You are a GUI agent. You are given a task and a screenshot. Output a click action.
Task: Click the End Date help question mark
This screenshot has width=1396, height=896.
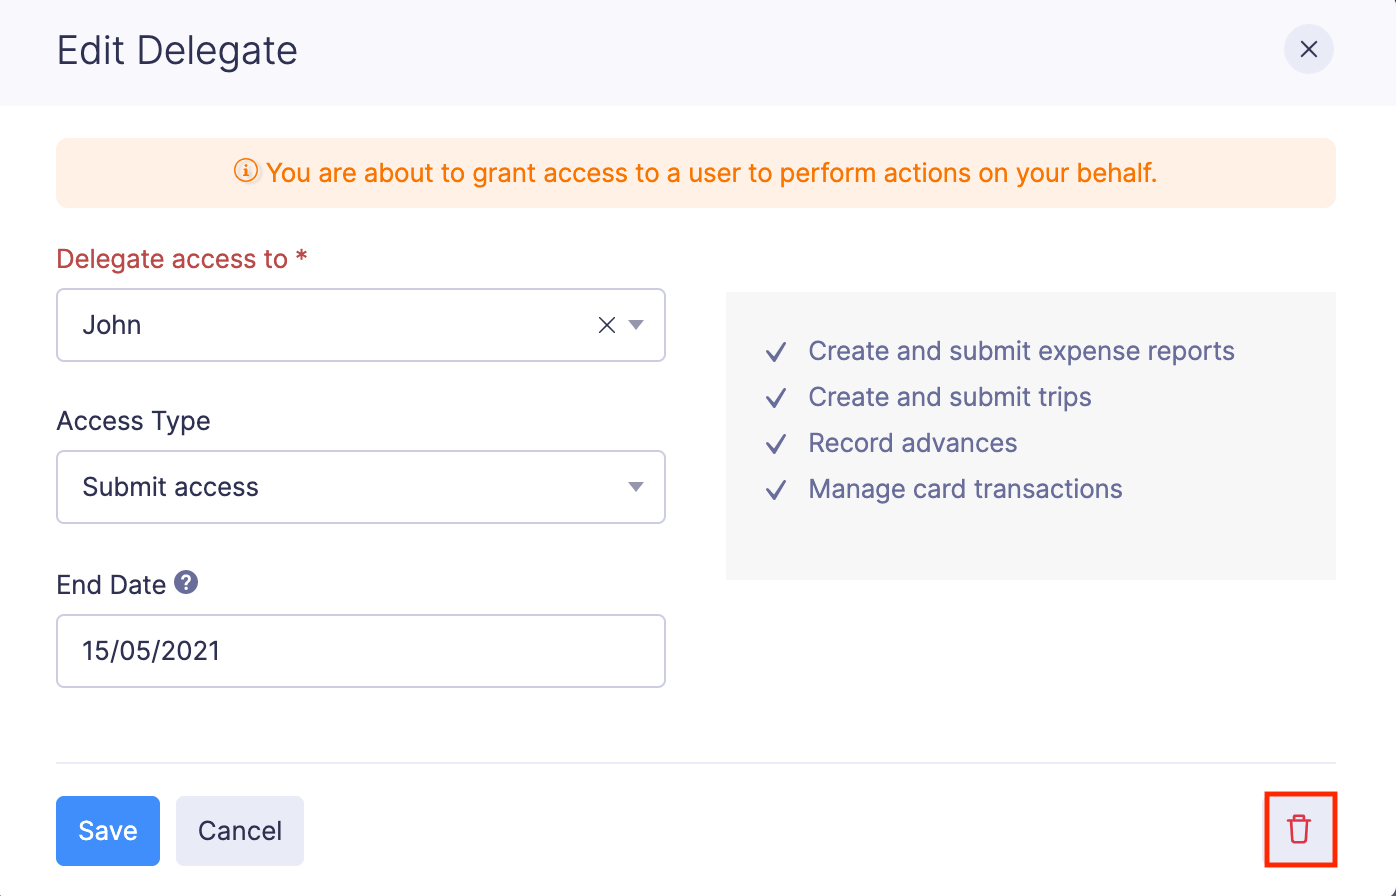[186, 582]
